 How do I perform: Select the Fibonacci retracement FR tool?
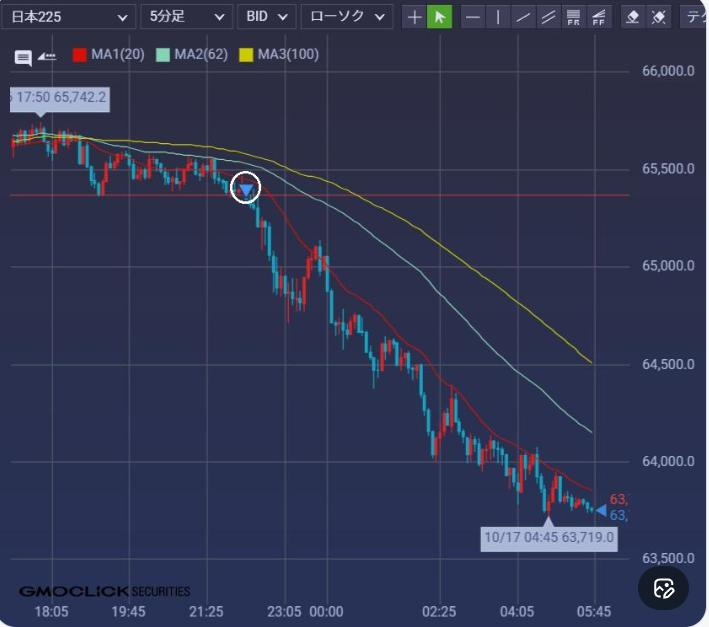[573, 17]
